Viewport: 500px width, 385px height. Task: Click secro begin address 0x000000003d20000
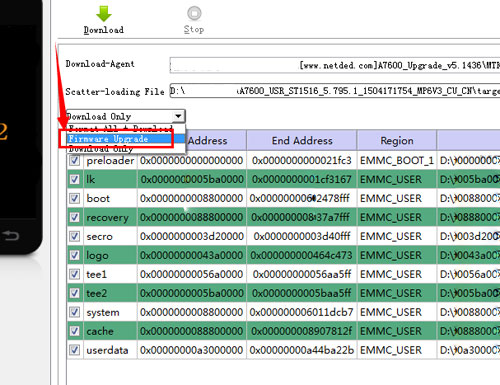[x=192, y=237]
